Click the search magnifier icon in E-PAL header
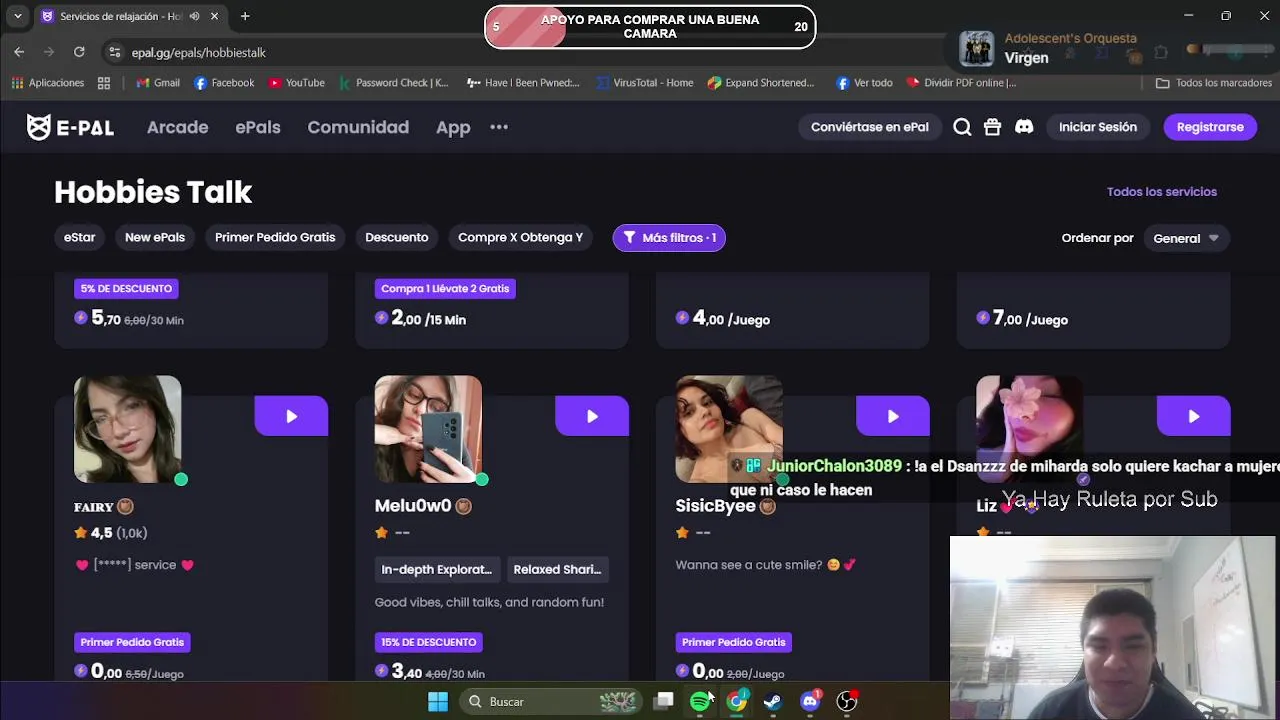This screenshot has width=1280, height=720. (x=962, y=127)
